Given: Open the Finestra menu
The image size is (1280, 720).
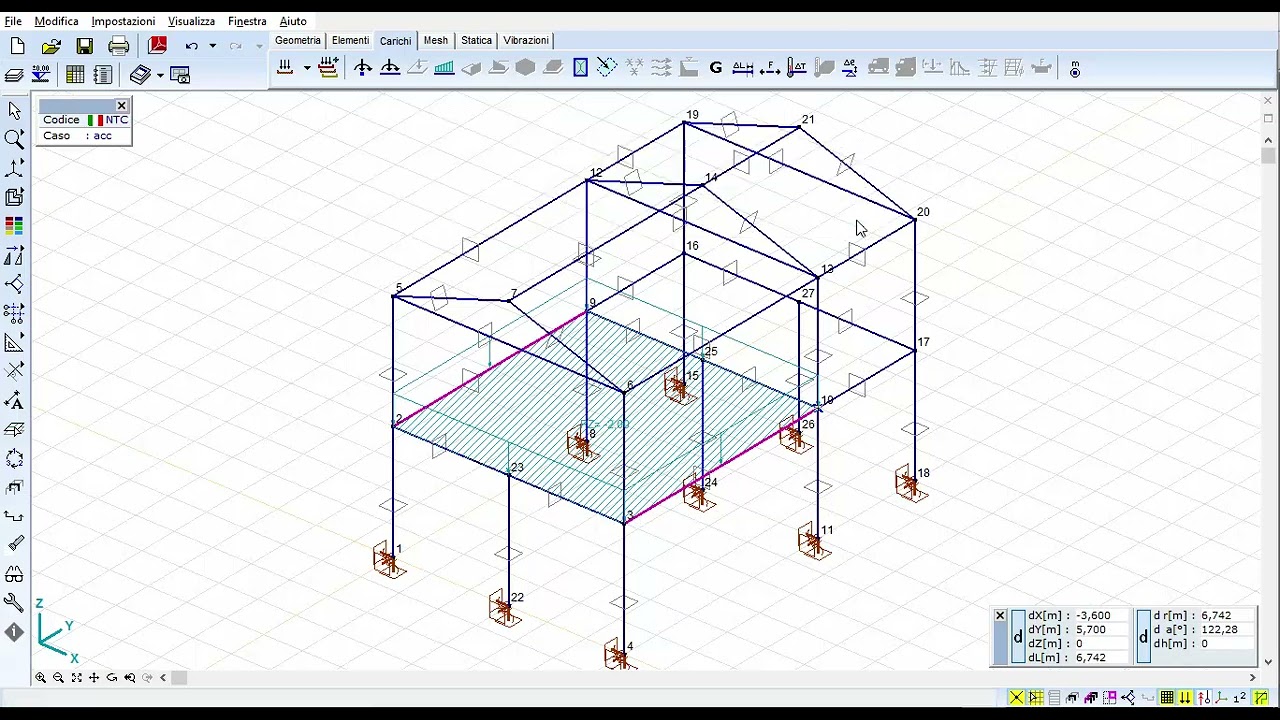Looking at the screenshot, I should (247, 21).
